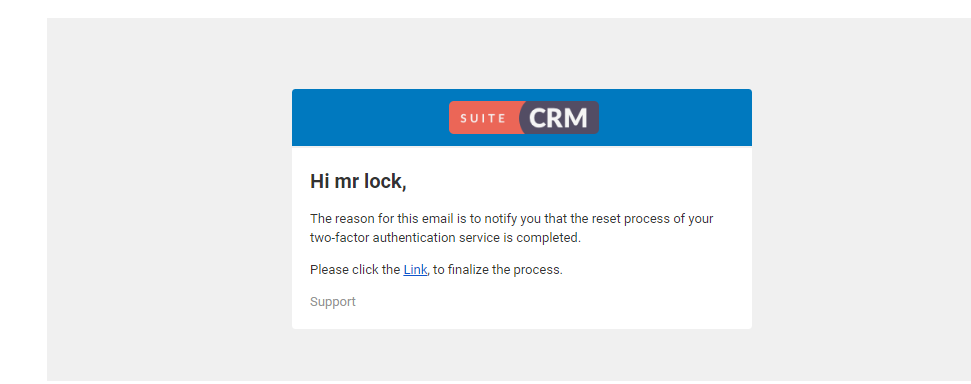Click the gray "Support" signature text
The width and height of the screenshot is (971, 384).
pos(333,302)
